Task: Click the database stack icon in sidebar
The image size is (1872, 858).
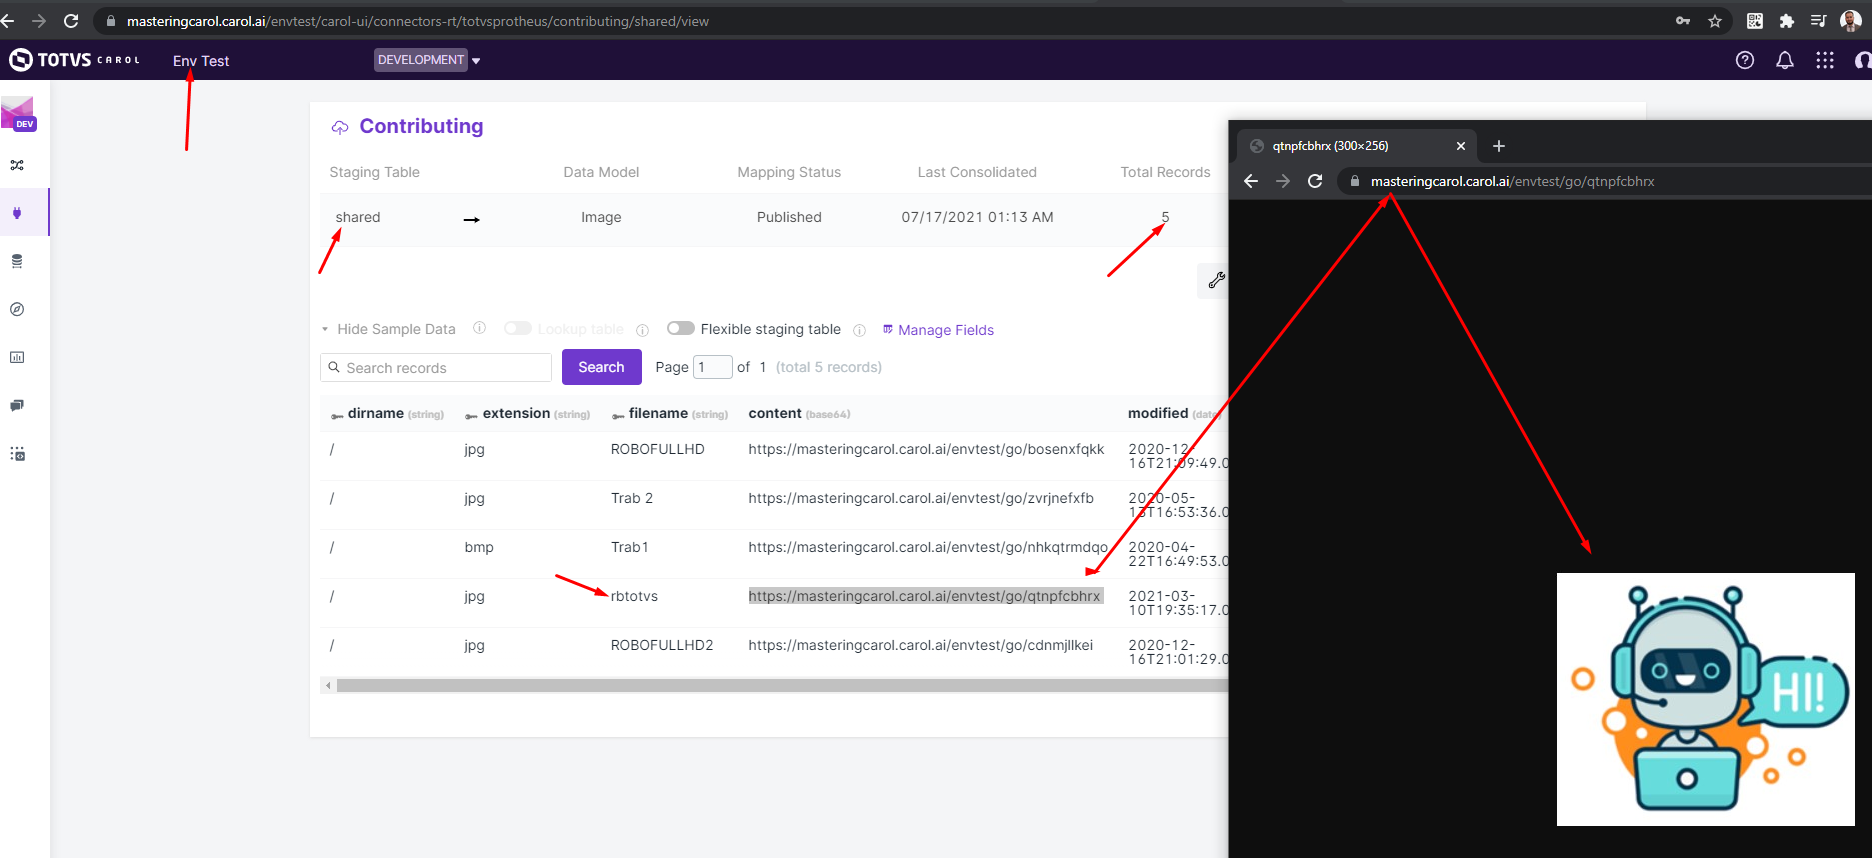Action: (x=17, y=261)
